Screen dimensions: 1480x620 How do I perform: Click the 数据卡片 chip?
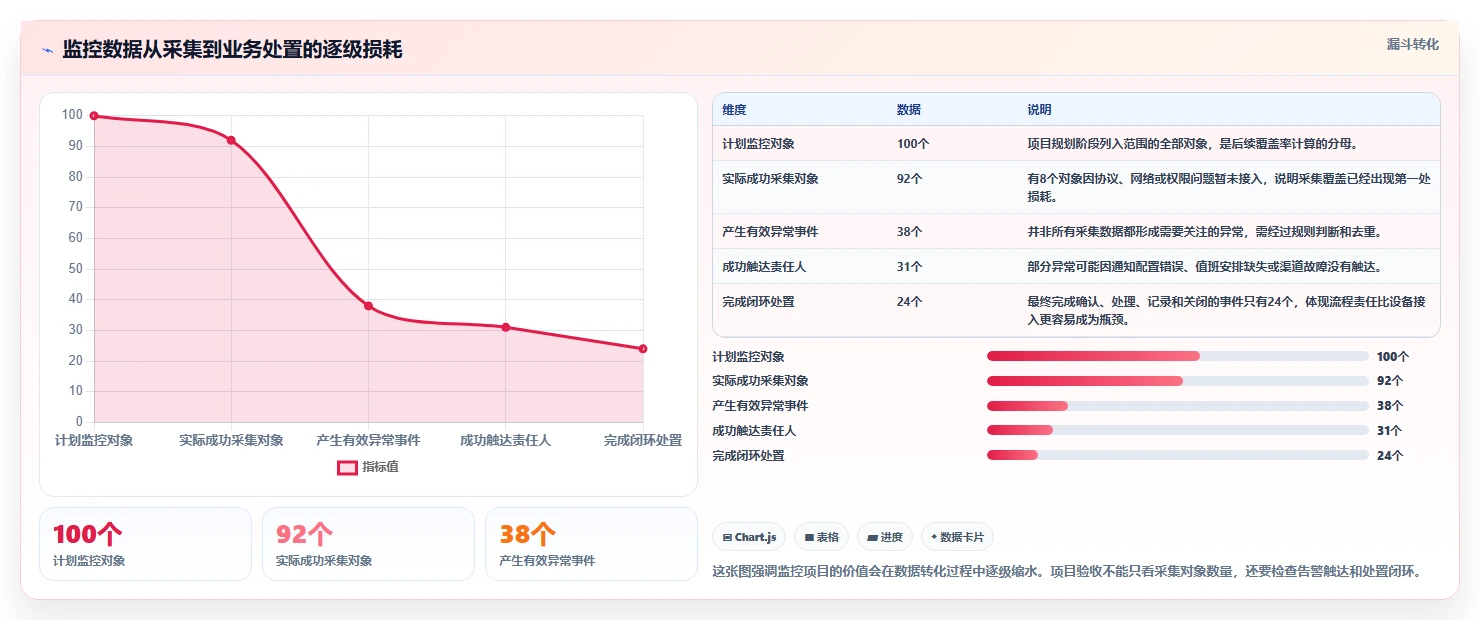pos(957,537)
